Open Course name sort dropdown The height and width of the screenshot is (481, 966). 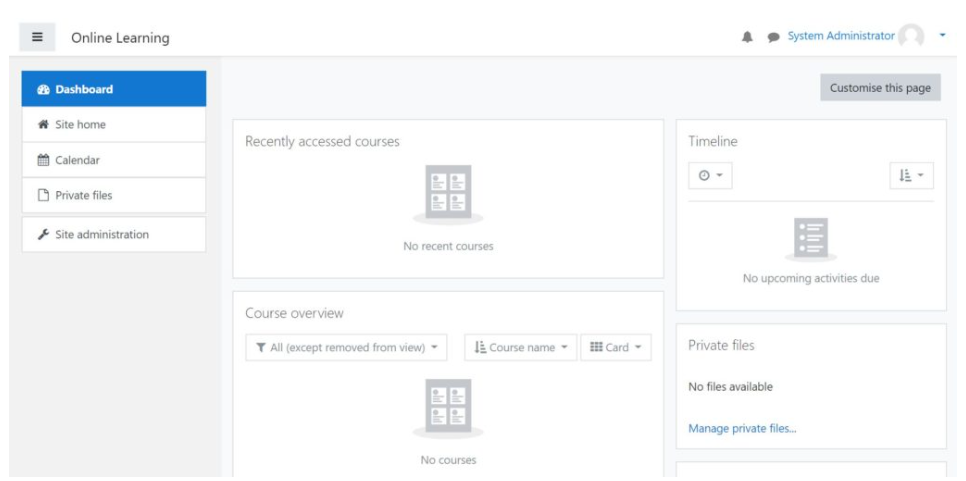[x=521, y=347]
